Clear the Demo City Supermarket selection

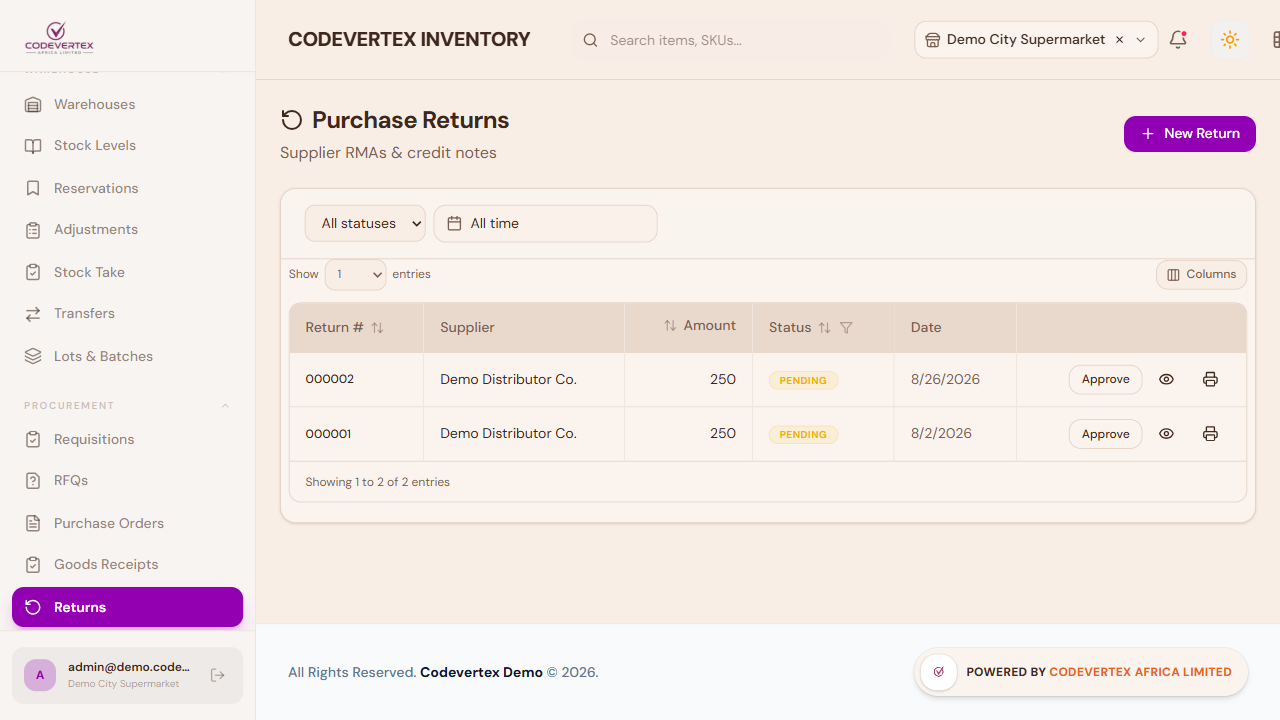(x=1120, y=40)
